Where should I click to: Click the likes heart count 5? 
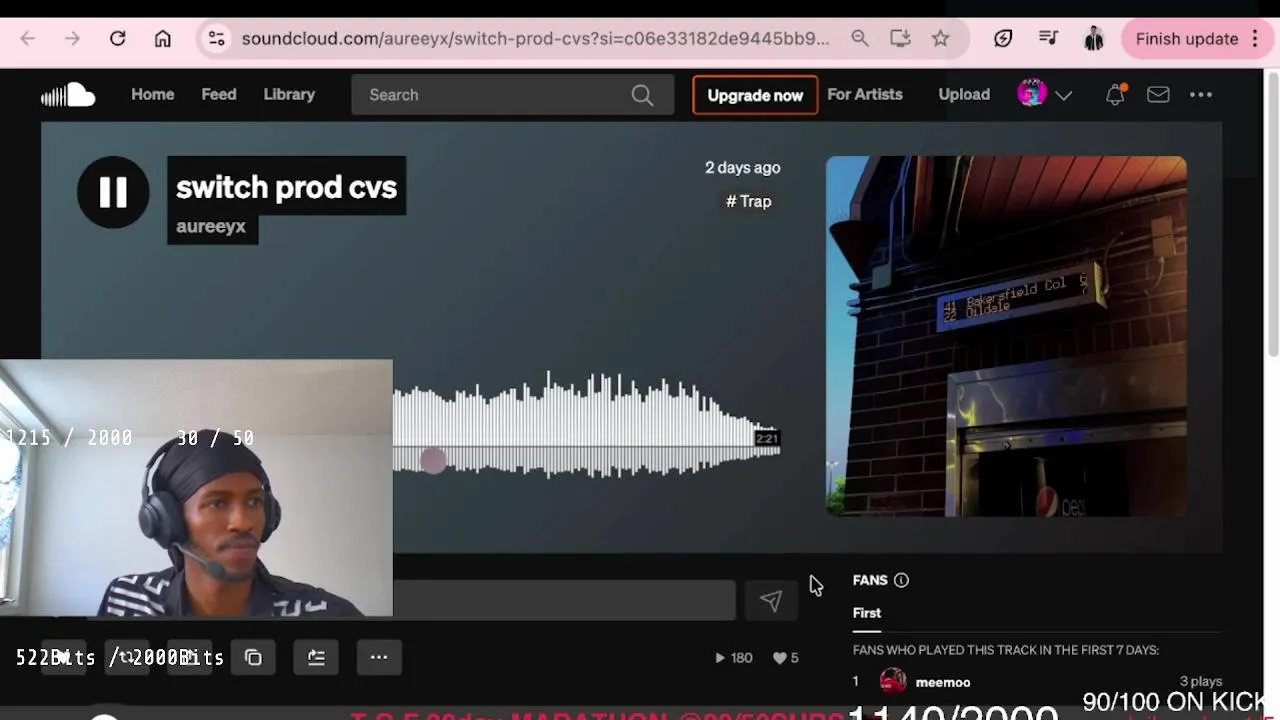(786, 658)
